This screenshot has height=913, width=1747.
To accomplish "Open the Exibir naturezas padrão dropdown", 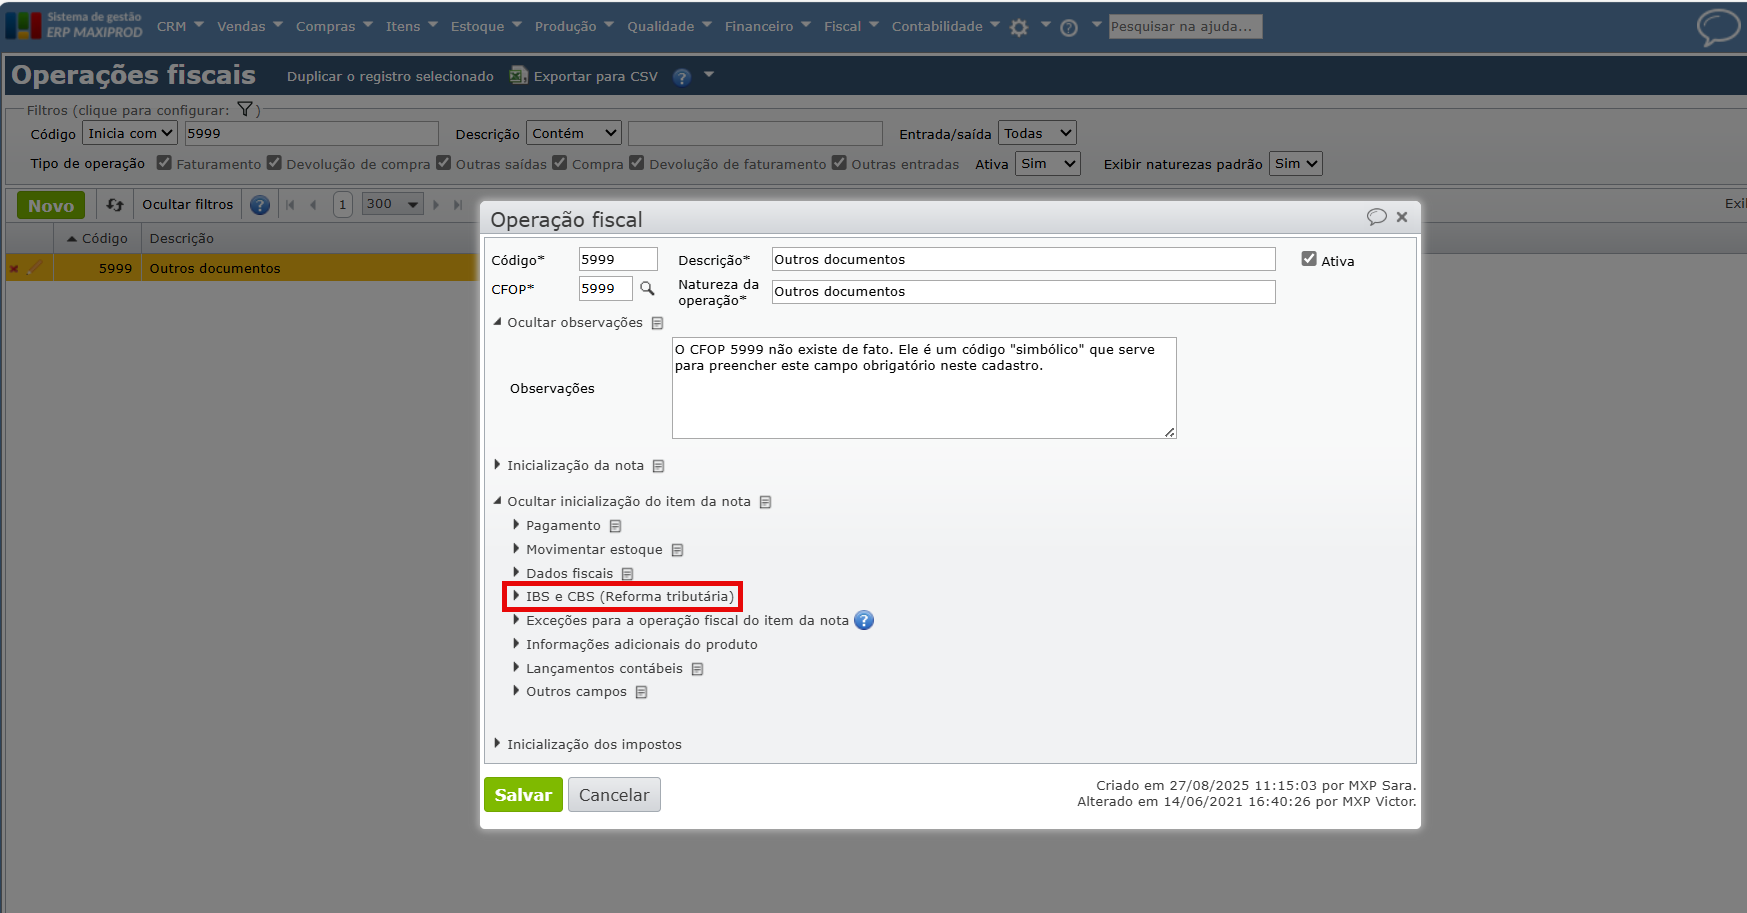I will pyautogui.click(x=1296, y=164).
